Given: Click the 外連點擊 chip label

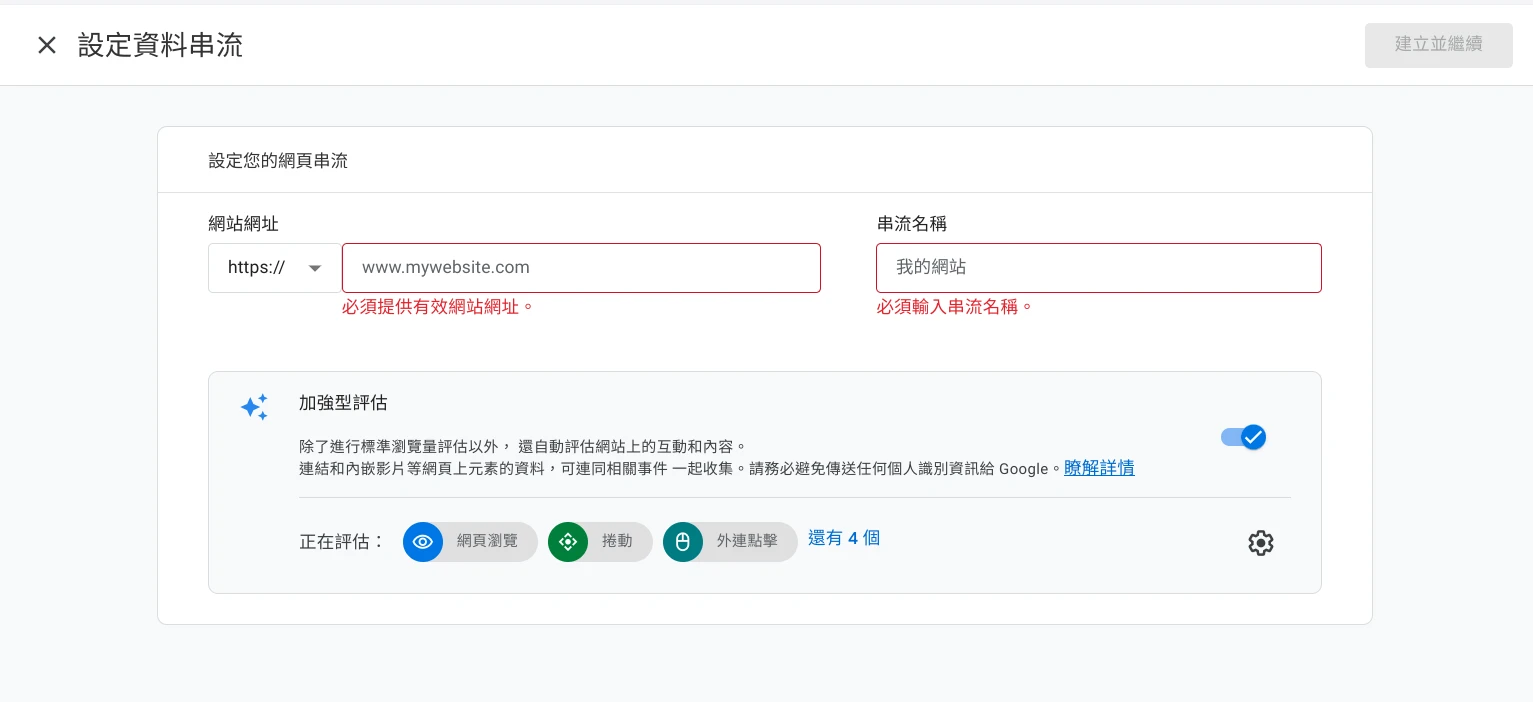Looking at the screenshot, I should click(746, 542).
